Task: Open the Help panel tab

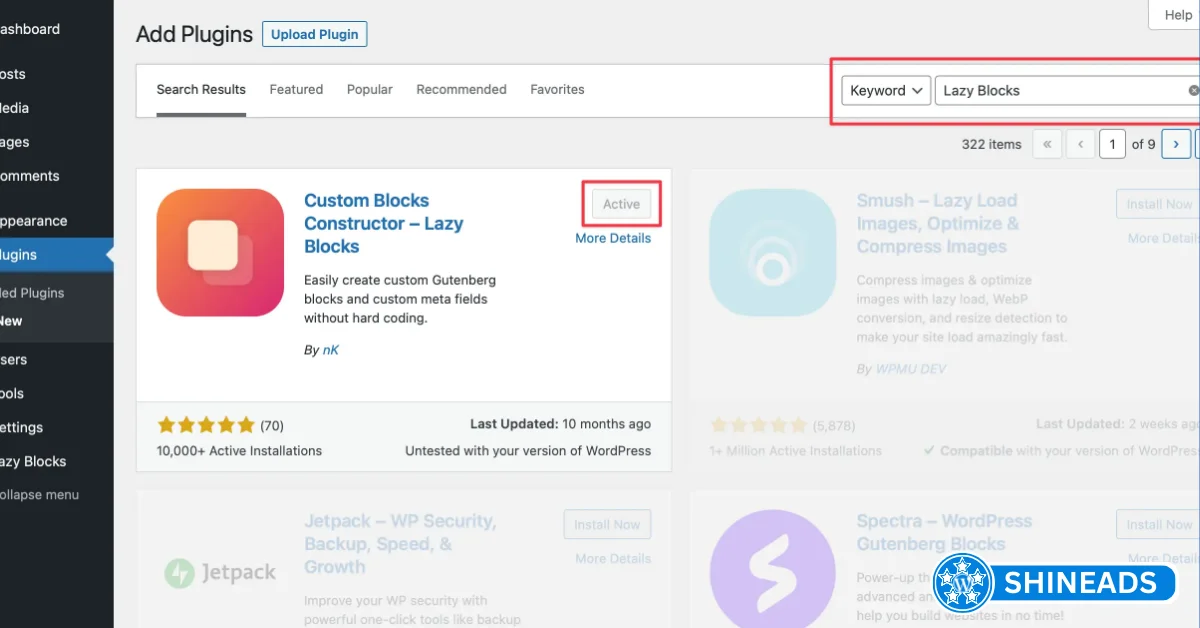Action: pyautogui.click(x=1175, y=15)
